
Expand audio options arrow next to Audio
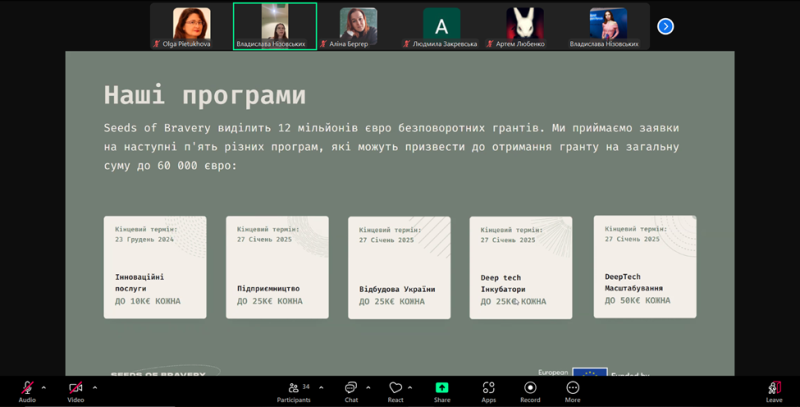[x=43, y=387]
